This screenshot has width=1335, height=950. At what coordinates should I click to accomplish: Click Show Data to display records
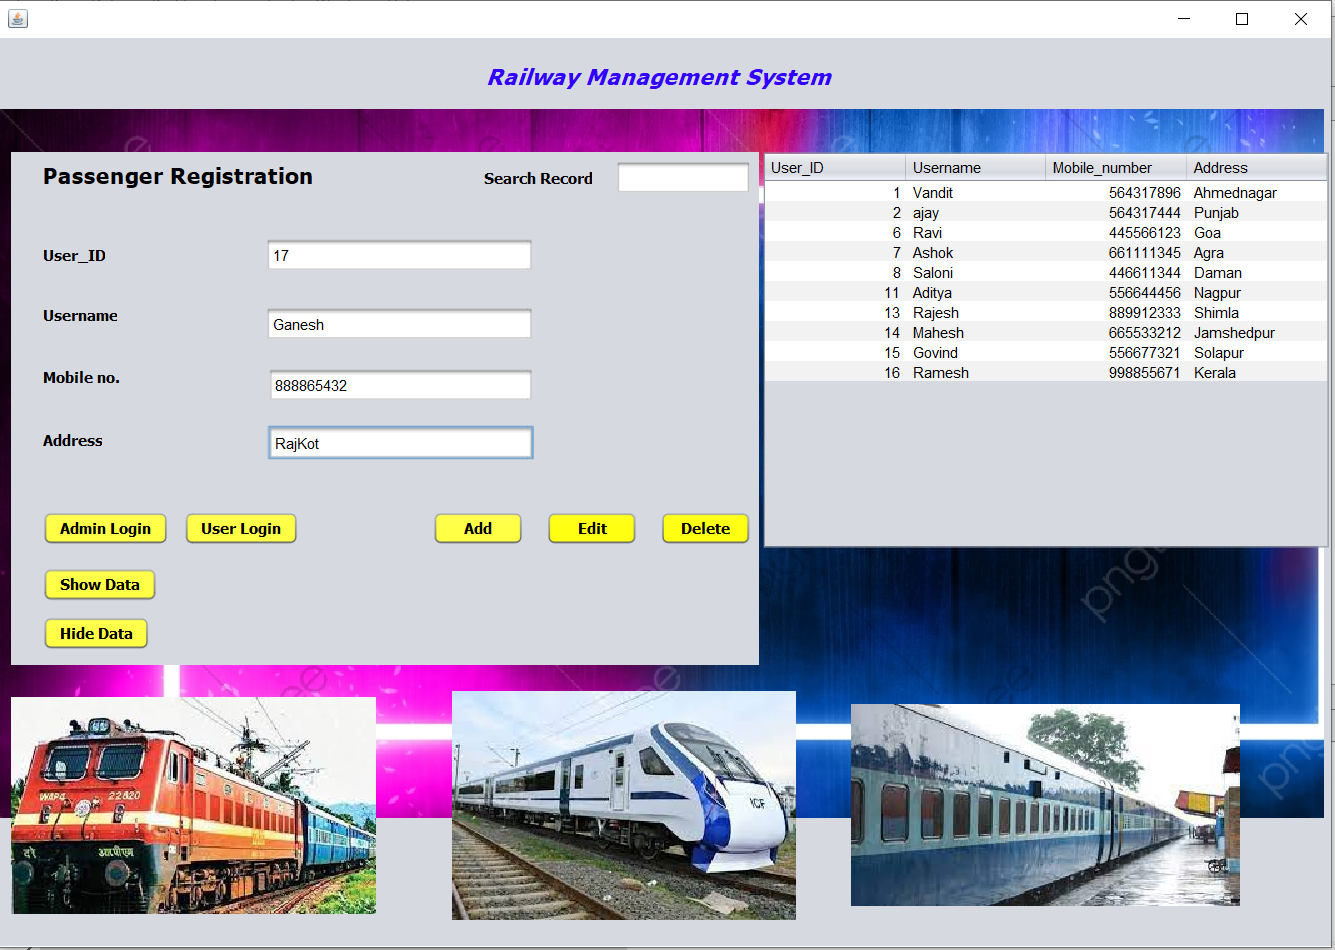[99, 584]
